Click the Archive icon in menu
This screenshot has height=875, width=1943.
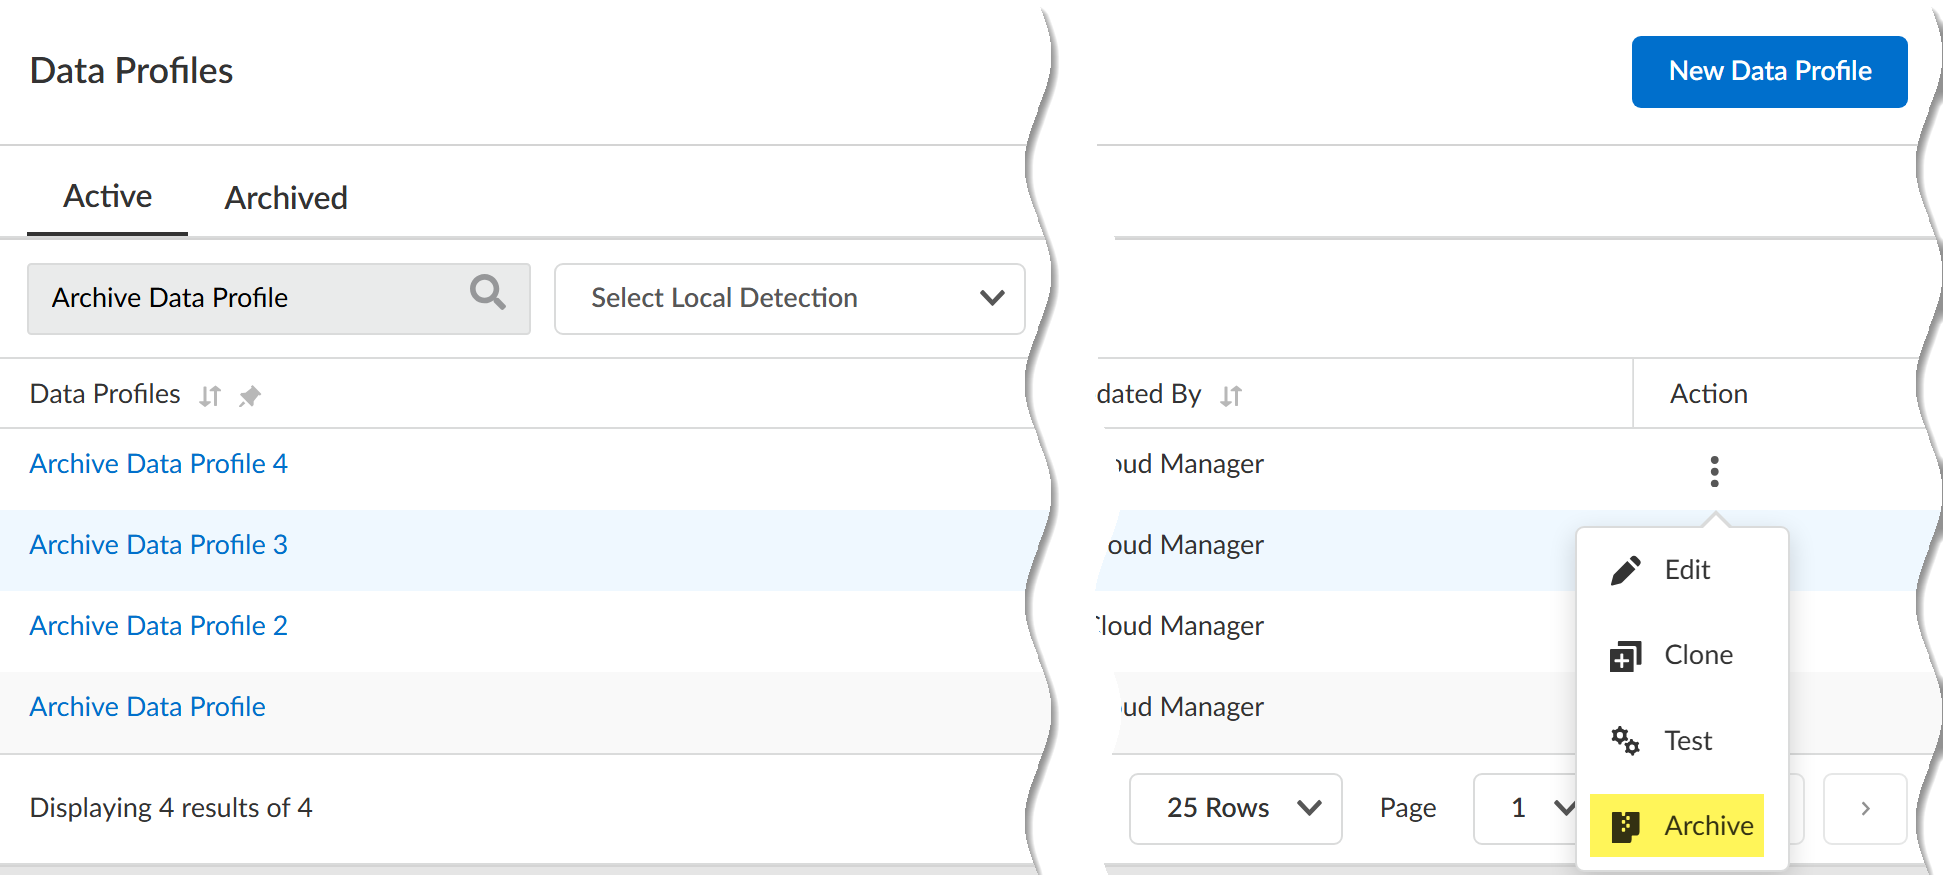(x=1626, y=826)
